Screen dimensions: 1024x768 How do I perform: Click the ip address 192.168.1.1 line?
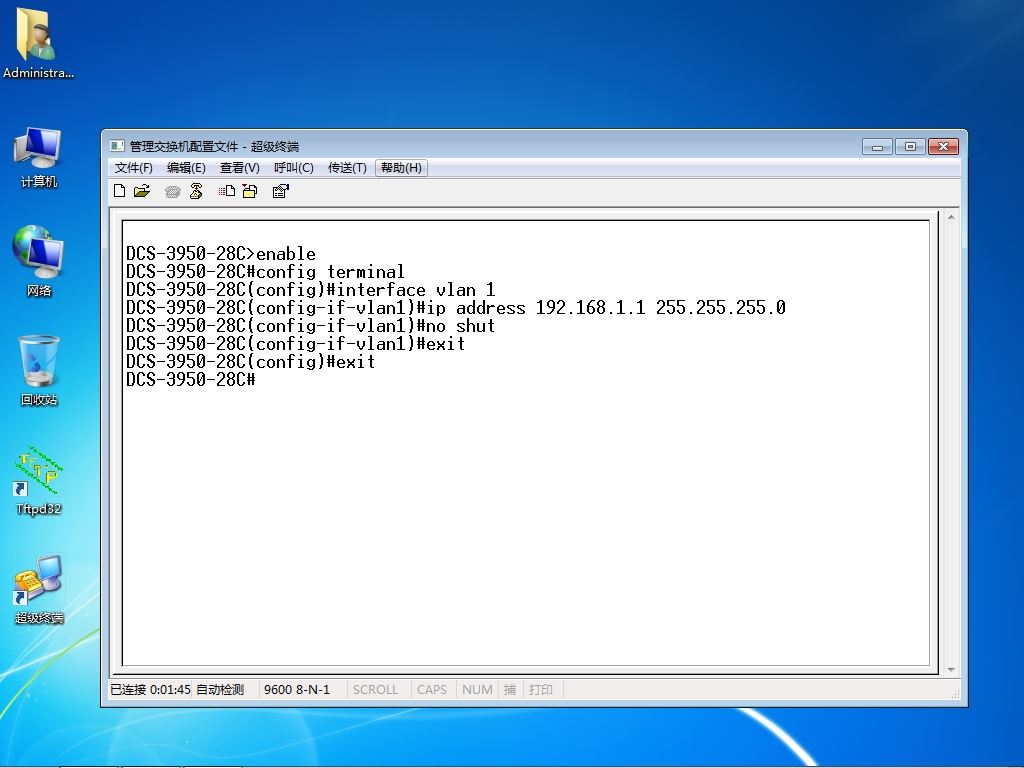[x=456, y=308]
